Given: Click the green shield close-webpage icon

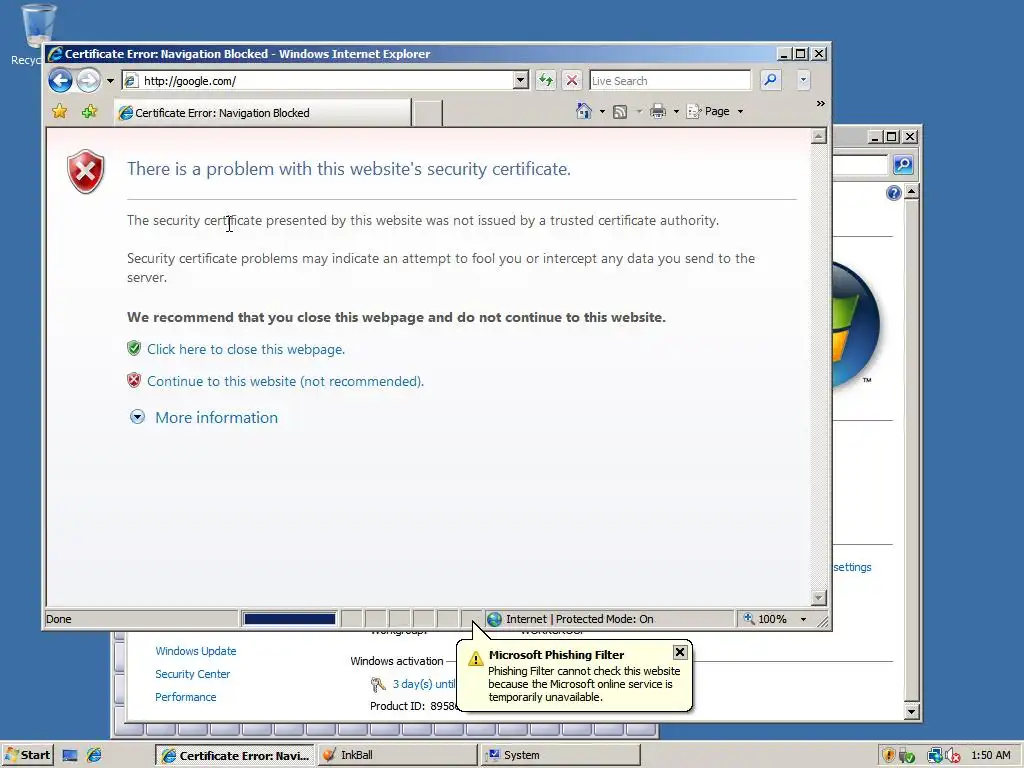Looking at the screenshot, I should tap(134, 348).
